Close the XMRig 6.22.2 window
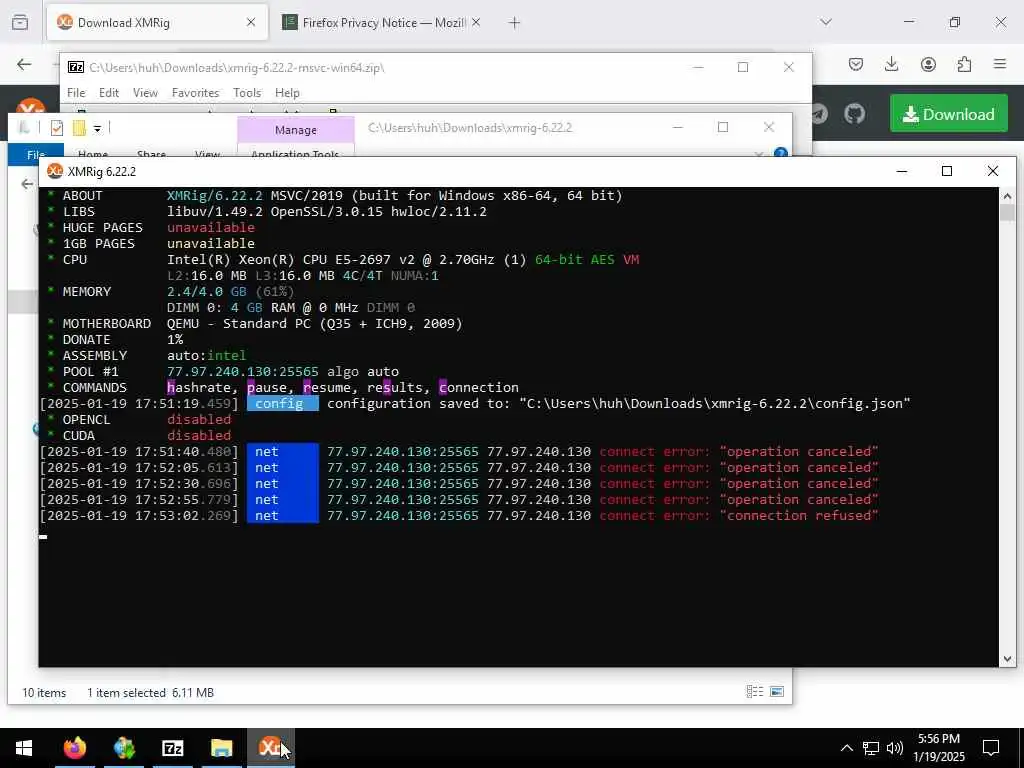This screenshot has width=1024, height=768. pos(993,171)
